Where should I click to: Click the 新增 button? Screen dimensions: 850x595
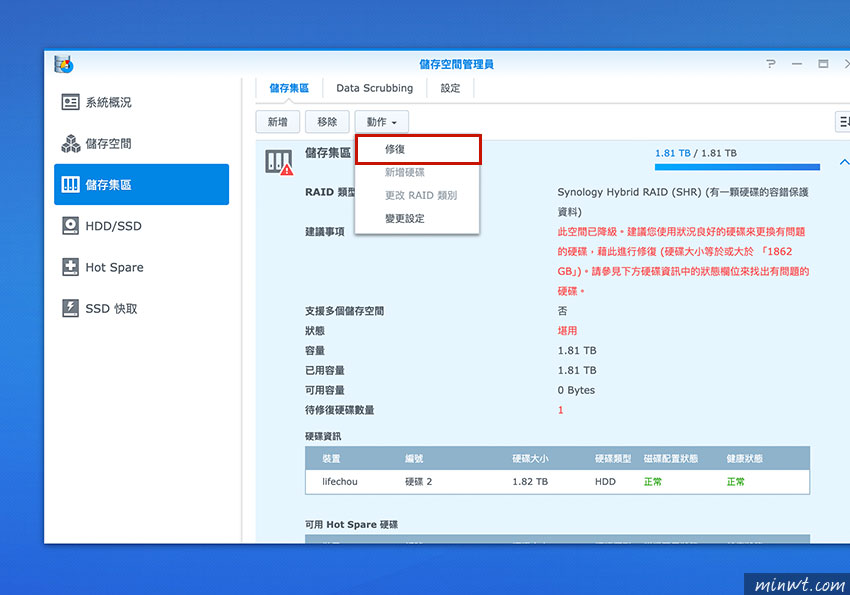pos(277,121)
